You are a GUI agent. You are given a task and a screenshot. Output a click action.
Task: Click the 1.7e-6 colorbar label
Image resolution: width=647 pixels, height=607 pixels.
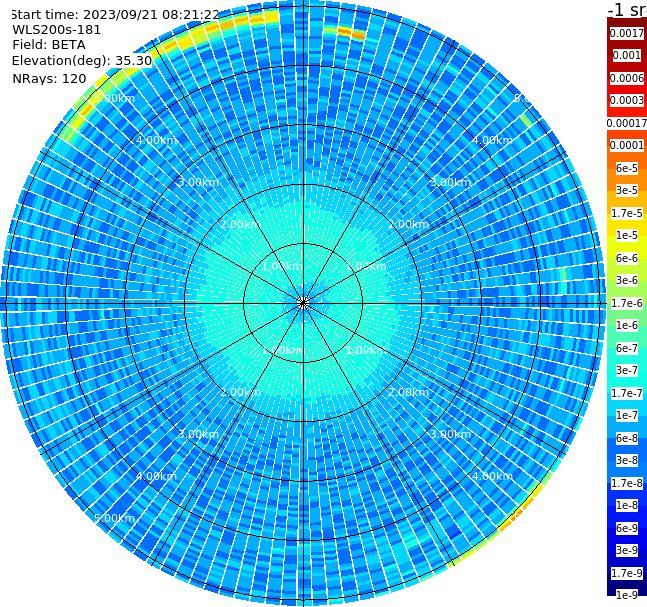[x=626, y=303]
